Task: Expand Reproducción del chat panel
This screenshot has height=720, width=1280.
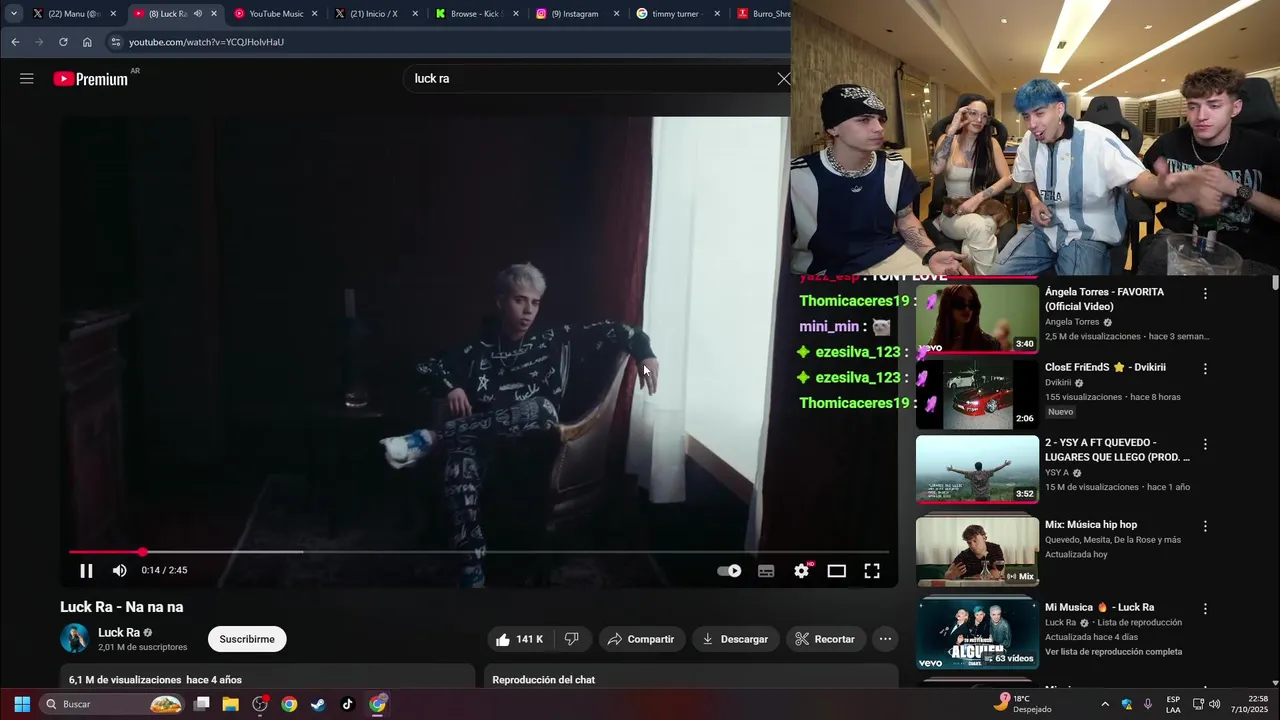Action: click(x=691, y=677)
